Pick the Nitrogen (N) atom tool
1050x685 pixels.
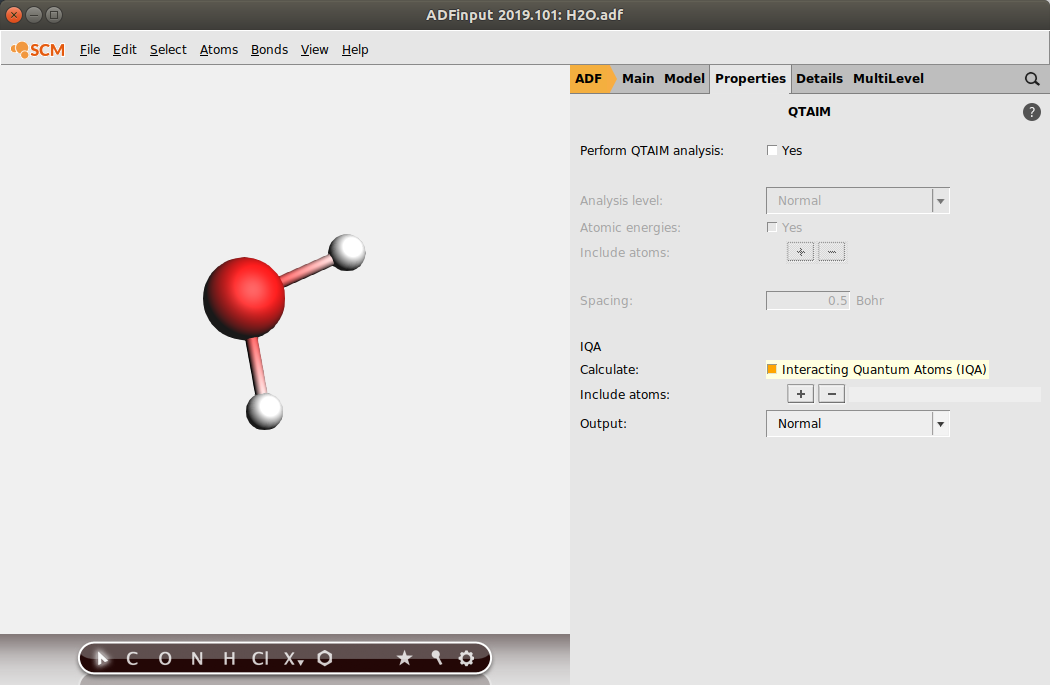pyautogui.click(x=197, y=659)
